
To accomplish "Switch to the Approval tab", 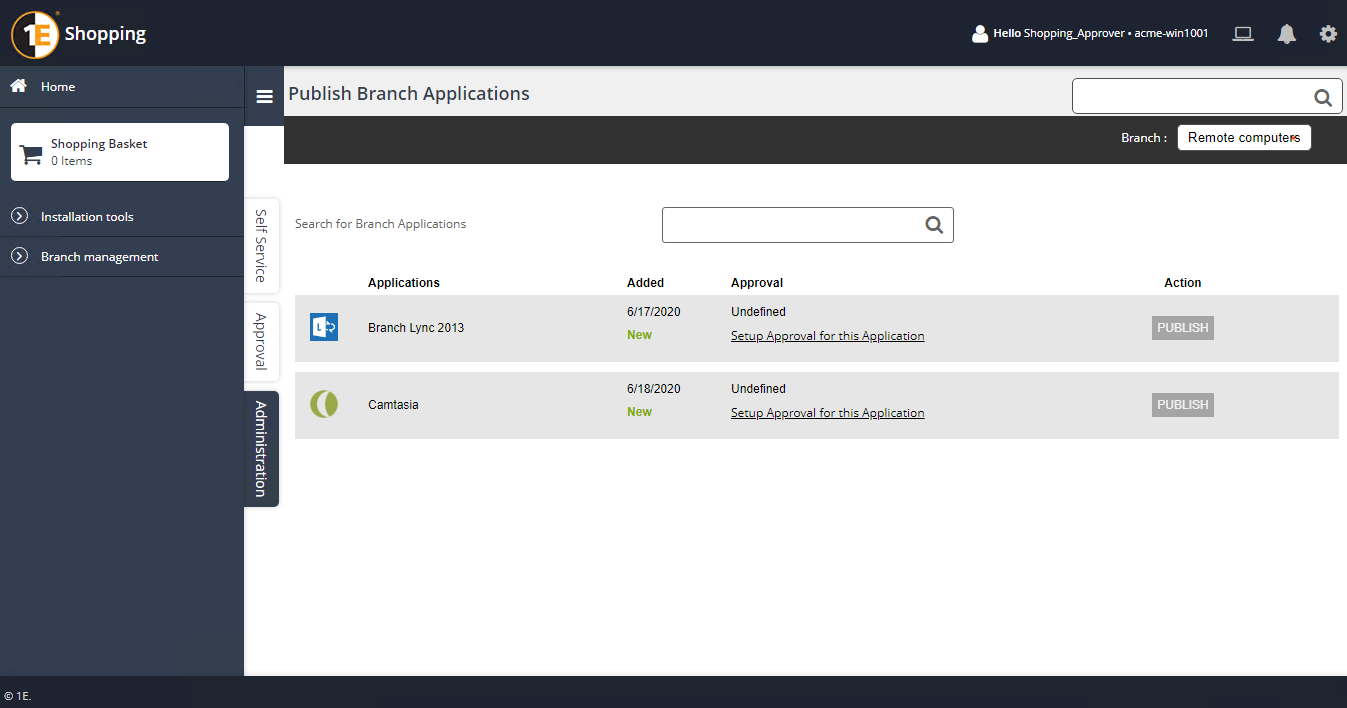I will point(261,341).
